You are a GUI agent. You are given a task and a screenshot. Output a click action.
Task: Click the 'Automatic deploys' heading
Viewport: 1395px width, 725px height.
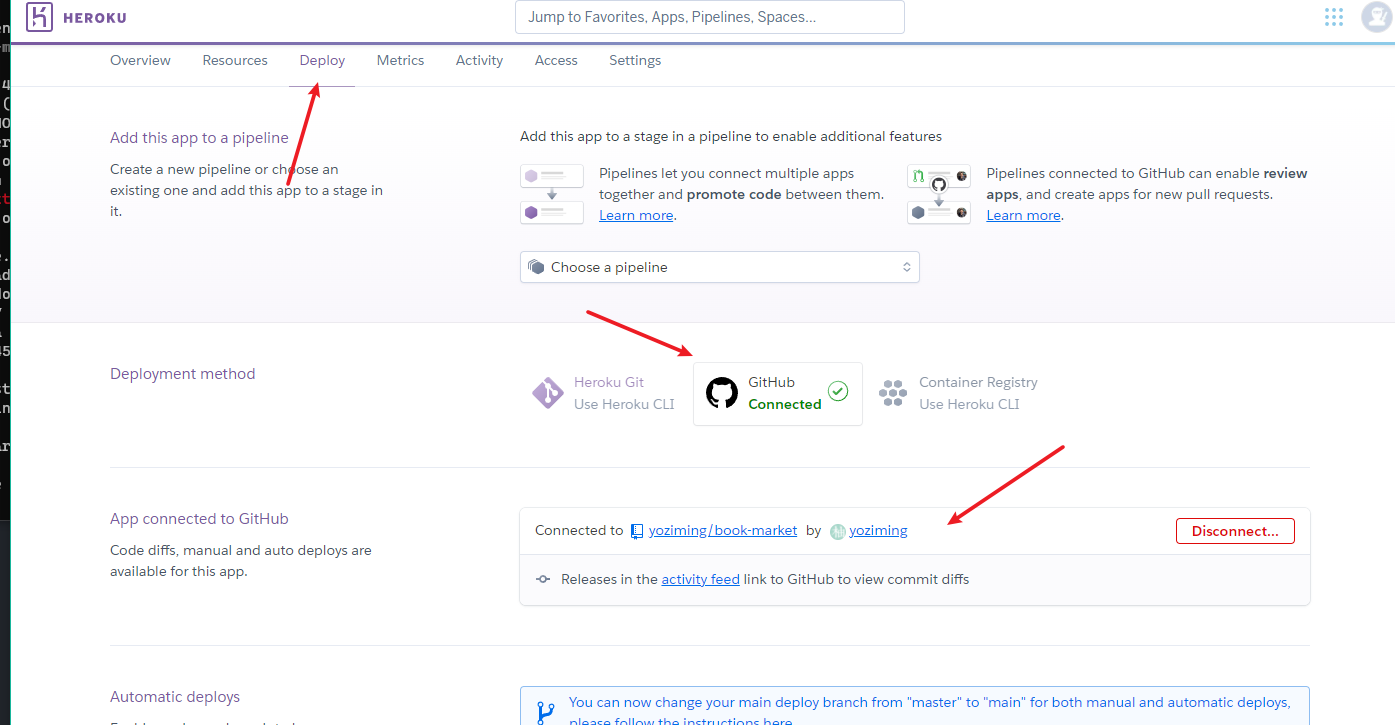175,697
